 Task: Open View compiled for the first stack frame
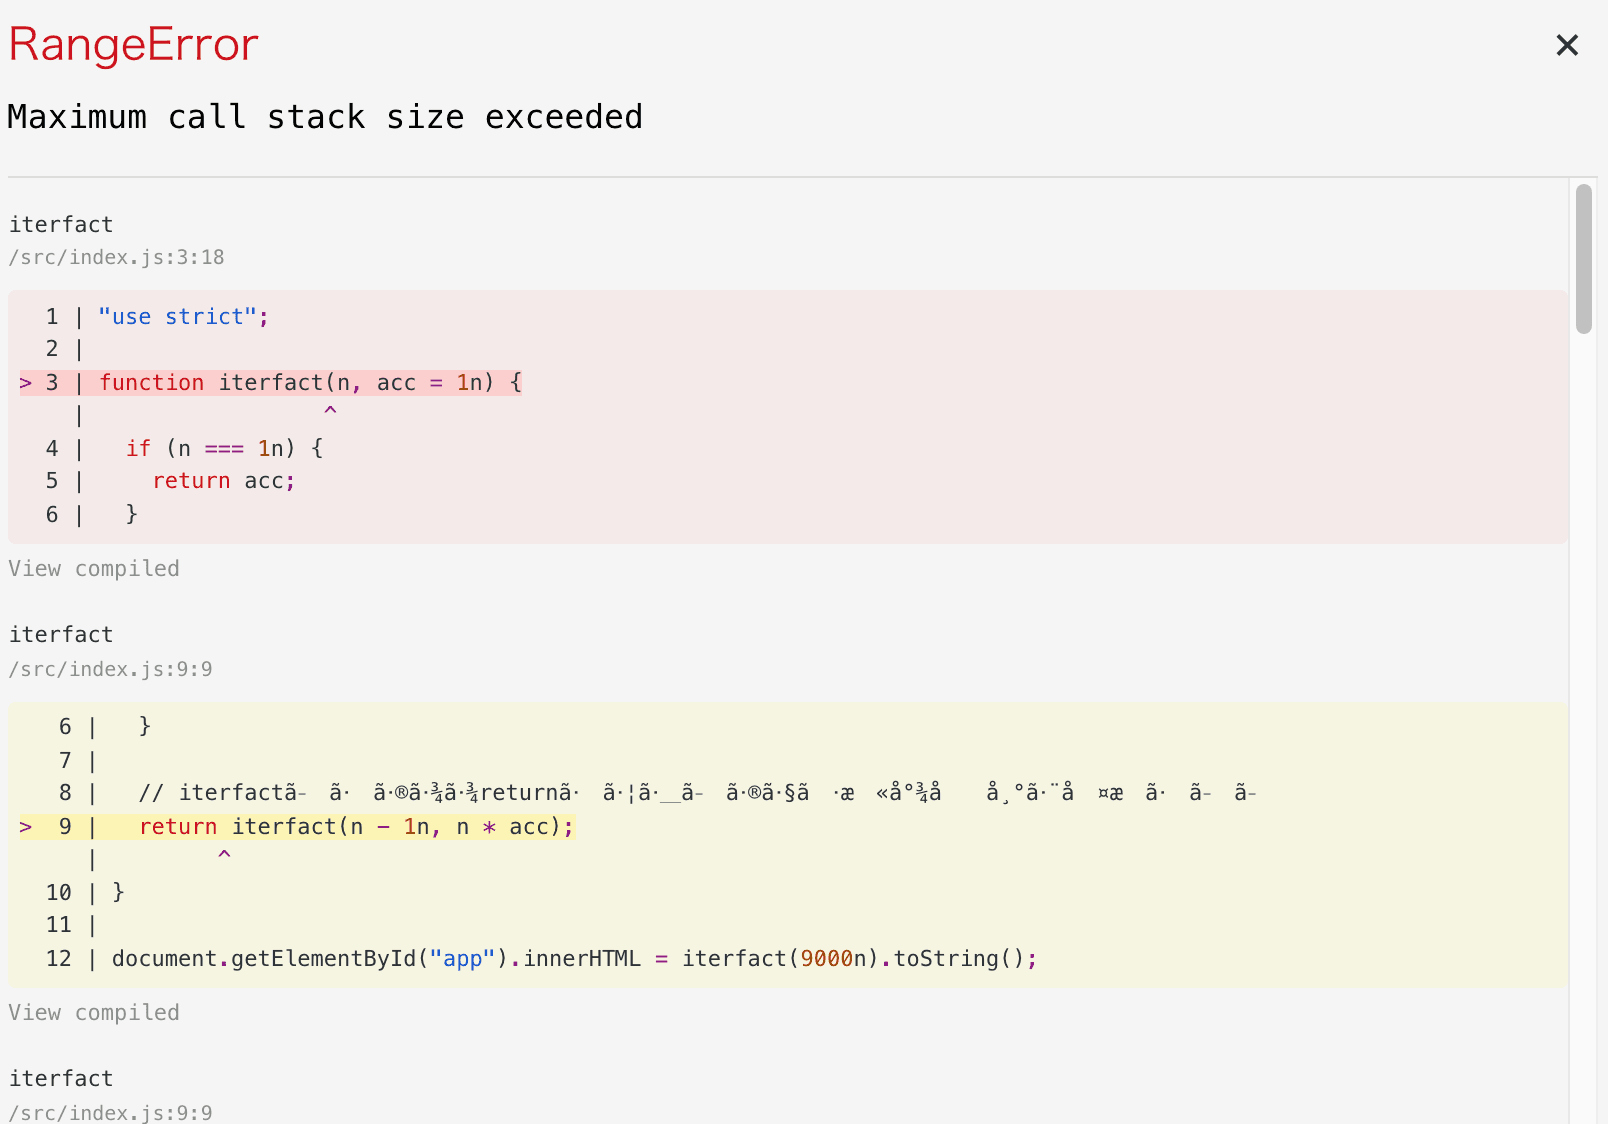pos(93,568)
